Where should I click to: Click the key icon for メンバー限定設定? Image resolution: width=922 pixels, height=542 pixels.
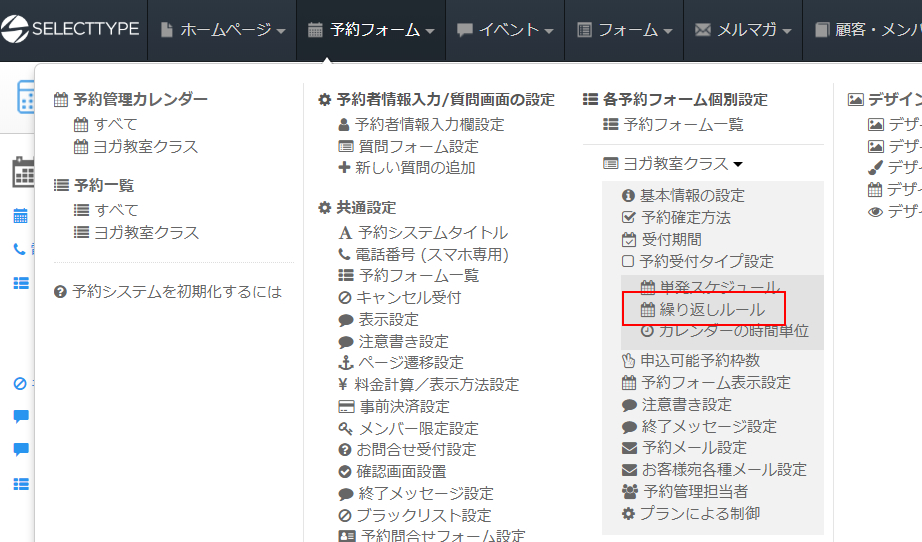click(346, 429)
